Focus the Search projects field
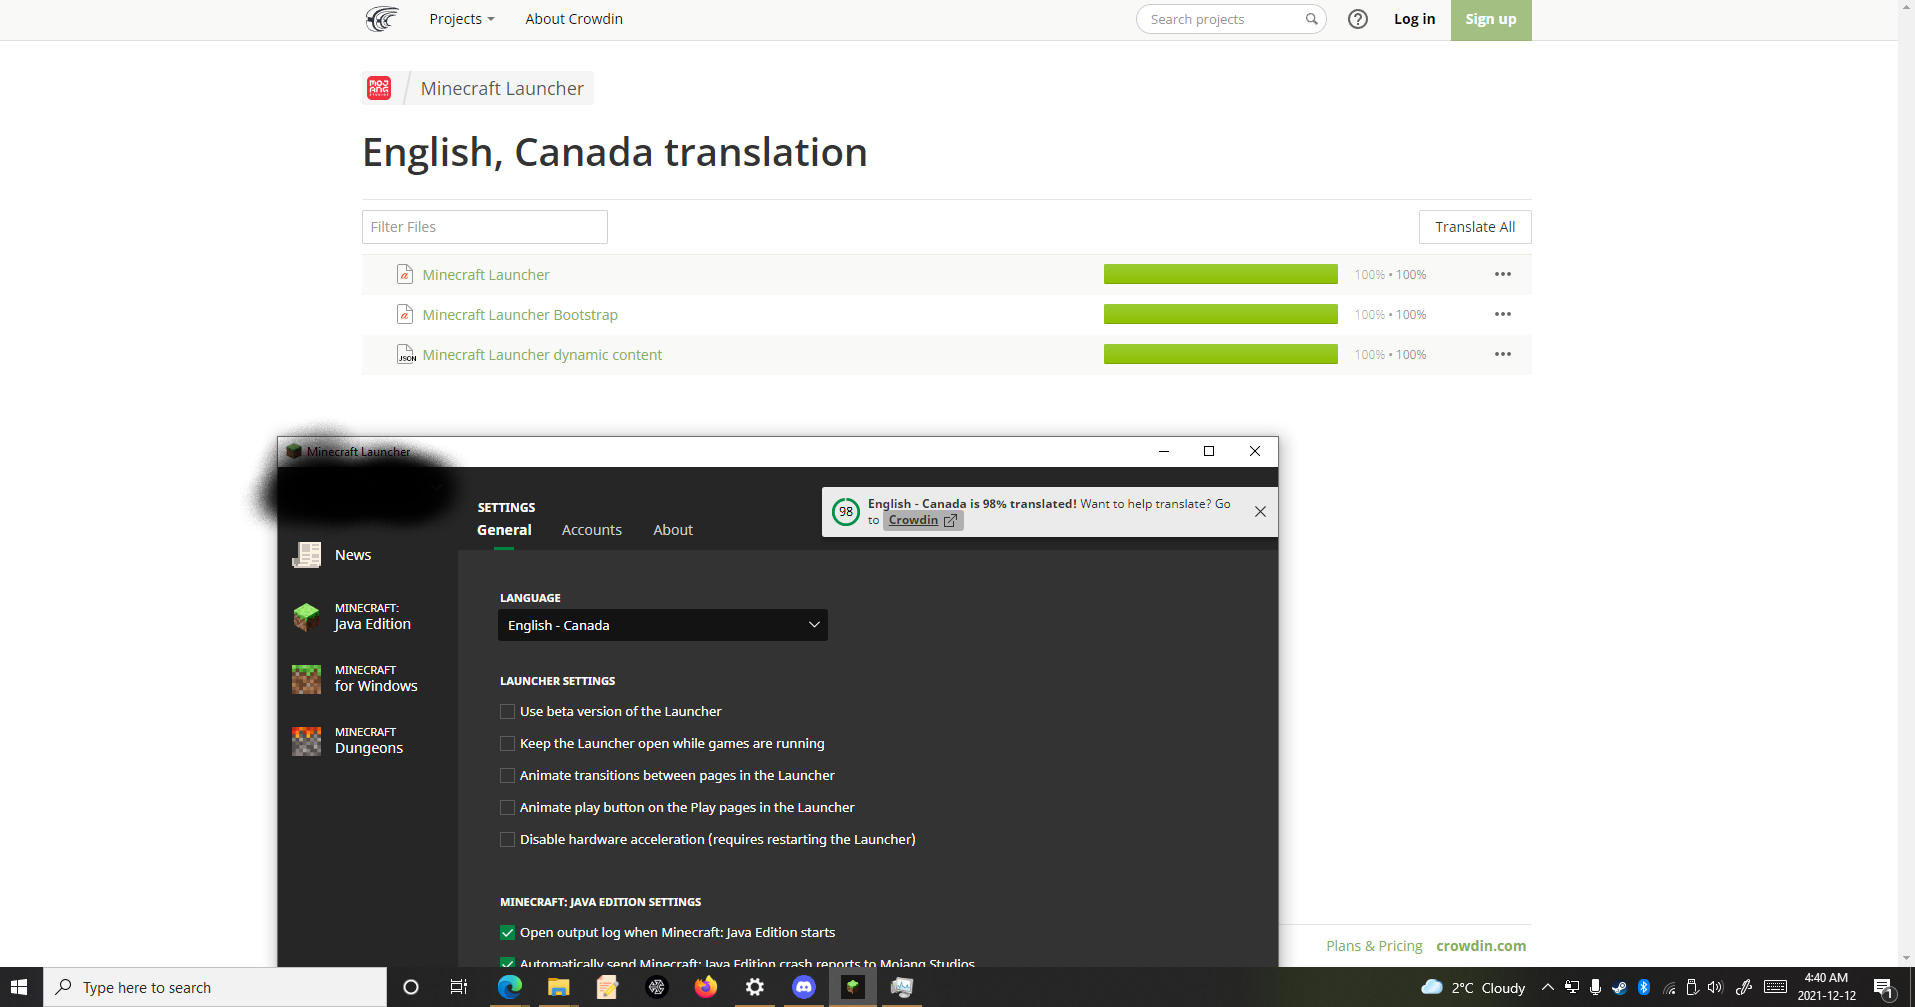The height and width of the screenshot is (1007, 1915). click(x=1231, y=19)
